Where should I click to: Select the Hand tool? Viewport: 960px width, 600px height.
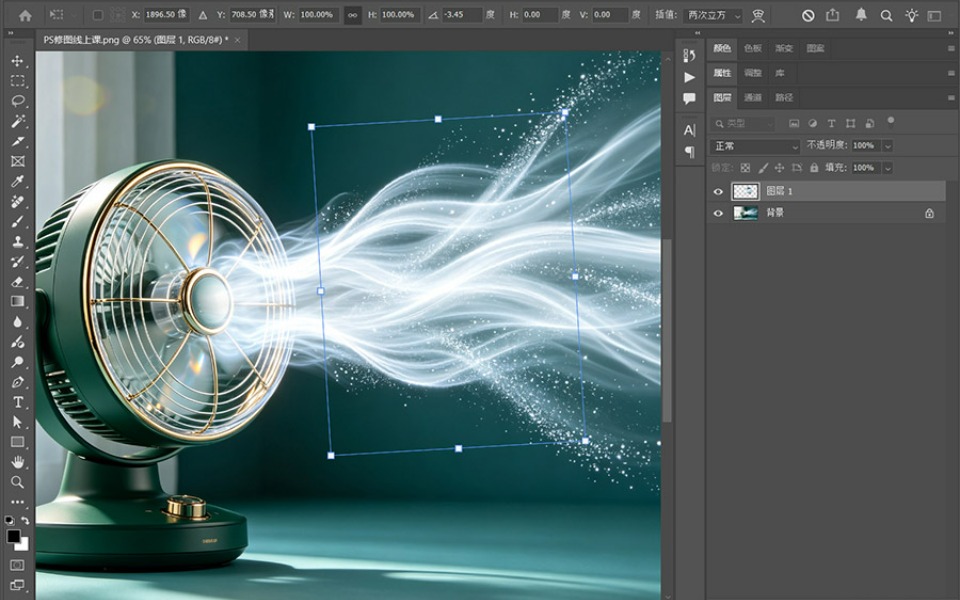(x=17, y=462)
